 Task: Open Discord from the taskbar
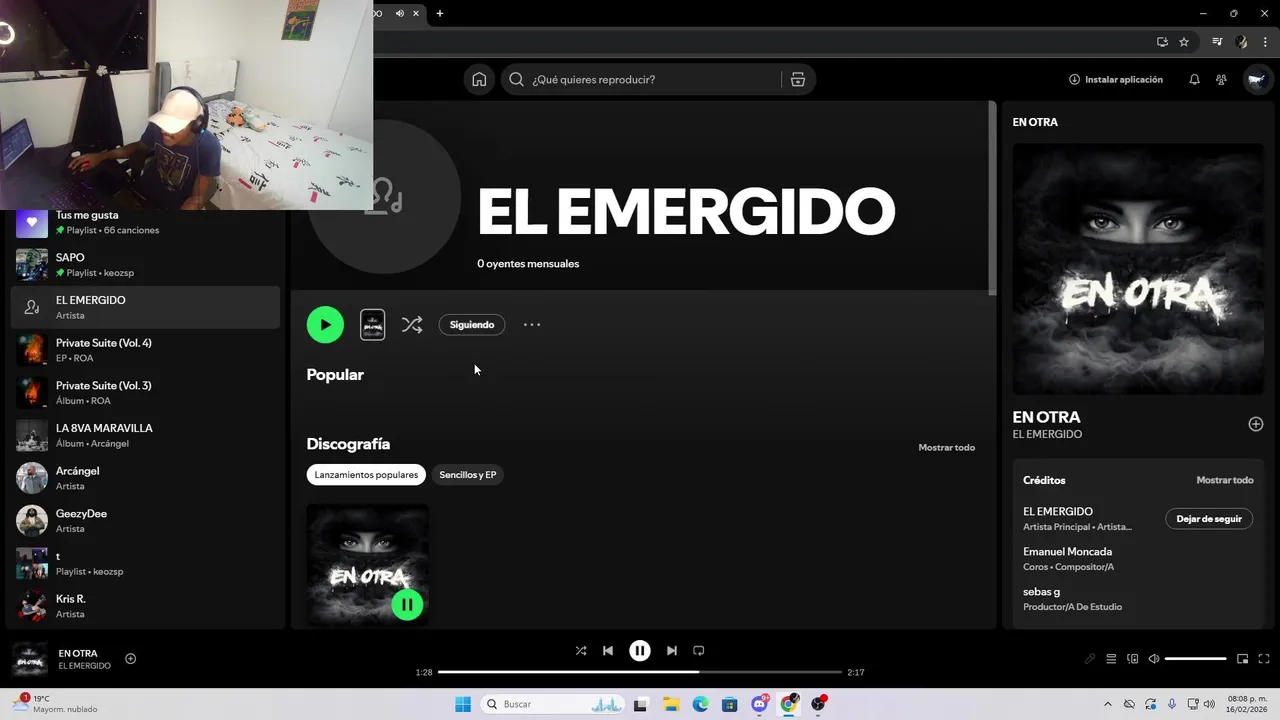click(x=759, y=704)
